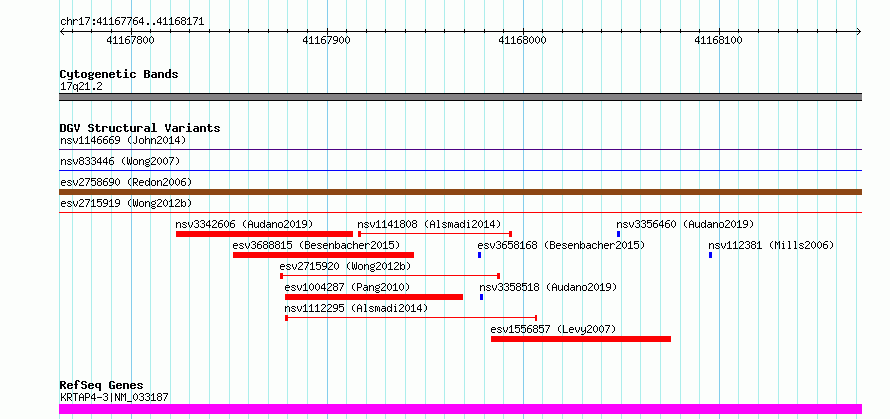The height and width of the screenshot is (419, 890).
Task: Open the nsv3356460 (Audano2019) label
Action: pos(685,224)
